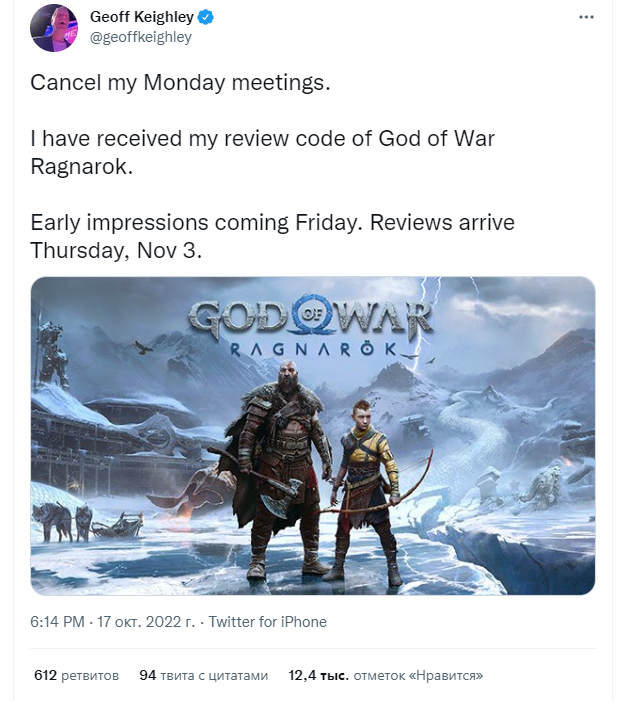The height and width of the screenshot is (701, 628).
Task: Click the blue verified badge
Action: (206, 17)
